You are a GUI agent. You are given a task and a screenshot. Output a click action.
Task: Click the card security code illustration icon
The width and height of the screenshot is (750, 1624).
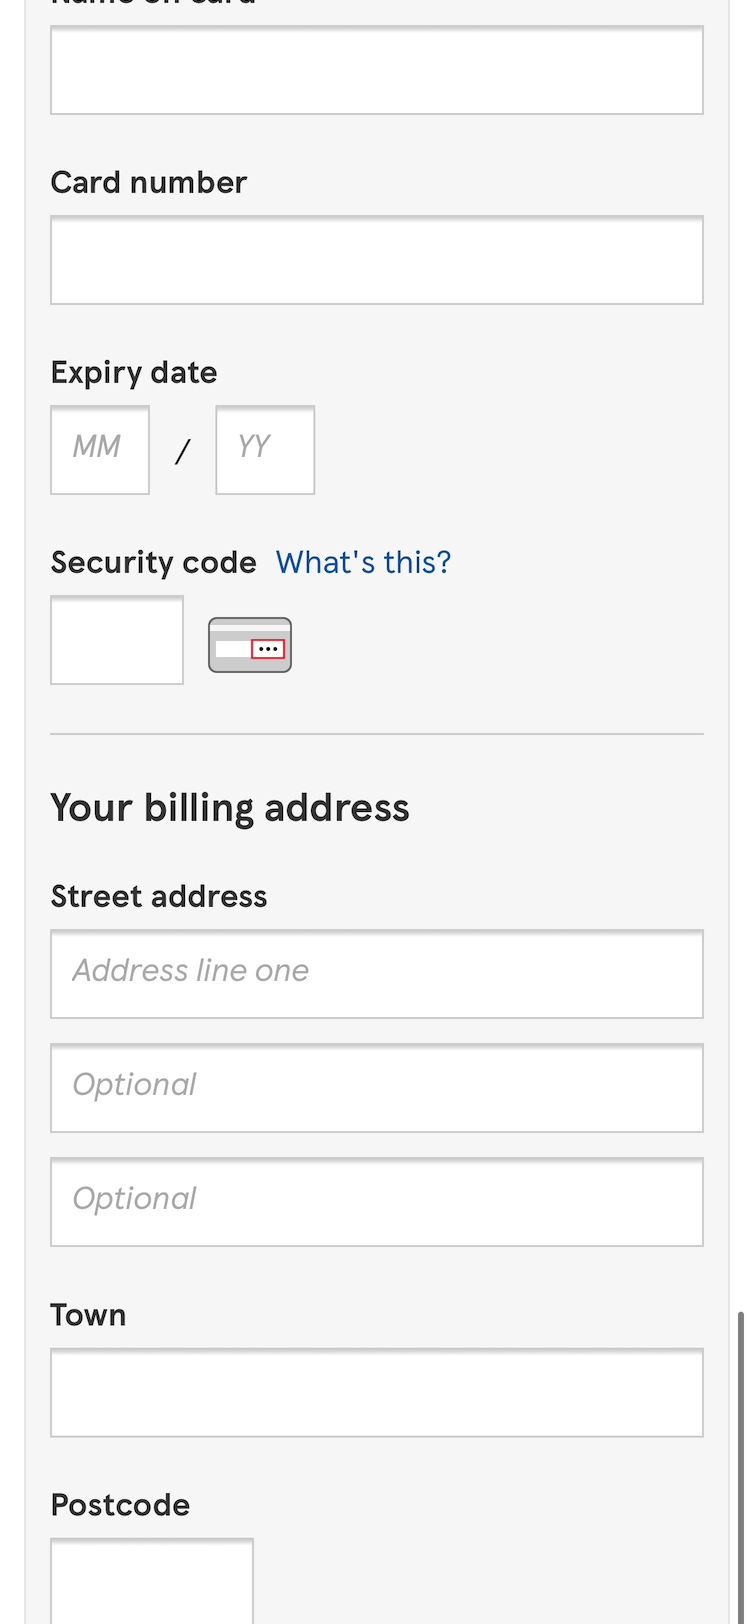point(250,645)
